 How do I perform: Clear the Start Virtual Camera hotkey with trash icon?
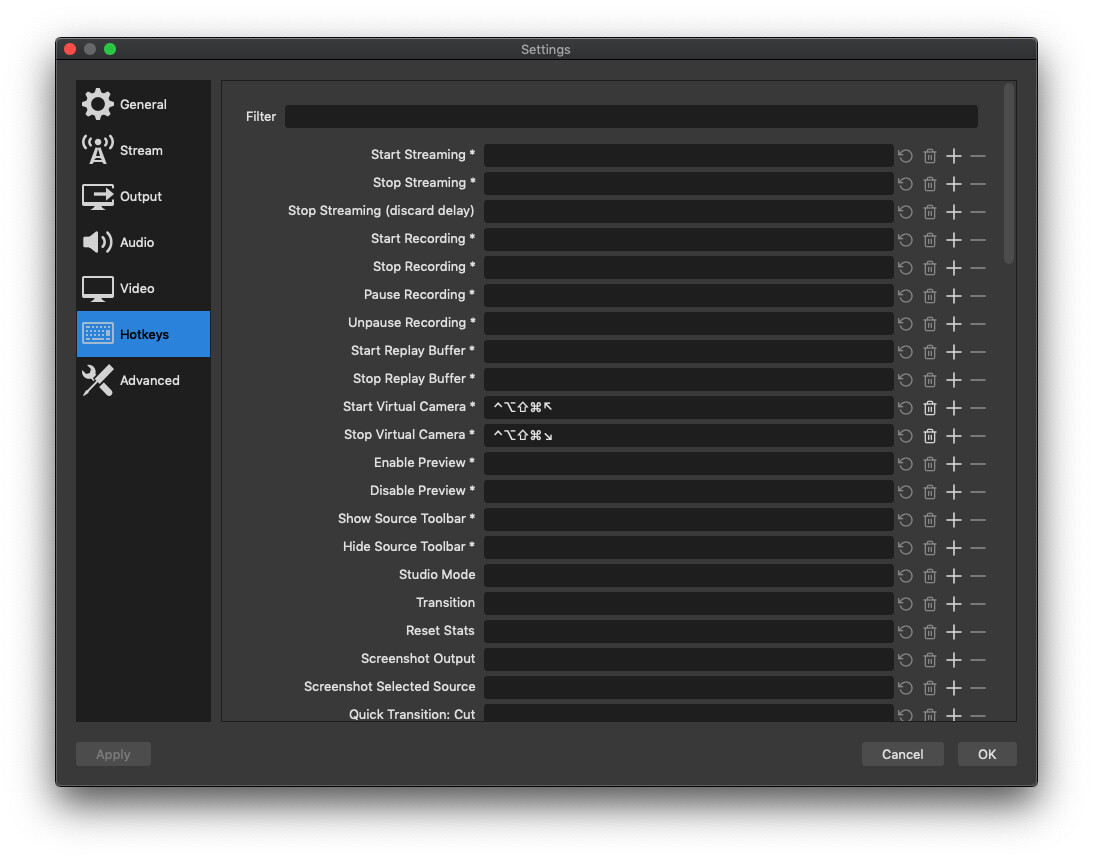(x=929, y=408)
